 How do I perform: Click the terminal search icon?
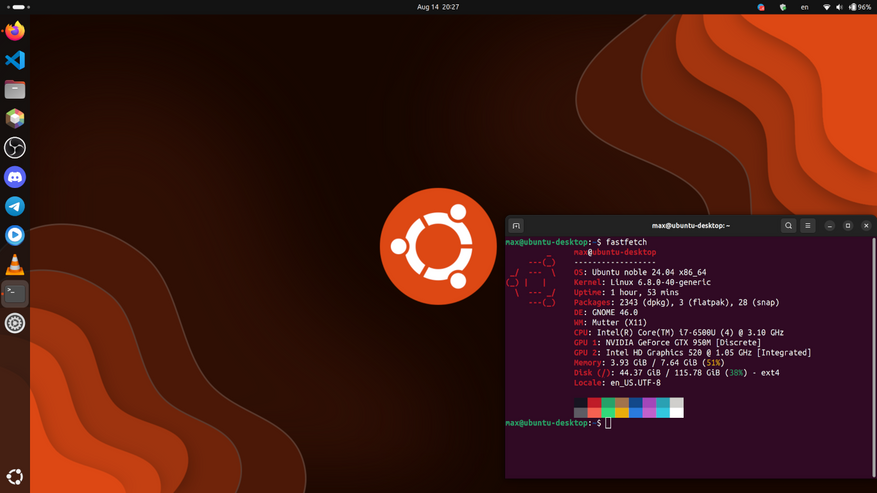788,226
